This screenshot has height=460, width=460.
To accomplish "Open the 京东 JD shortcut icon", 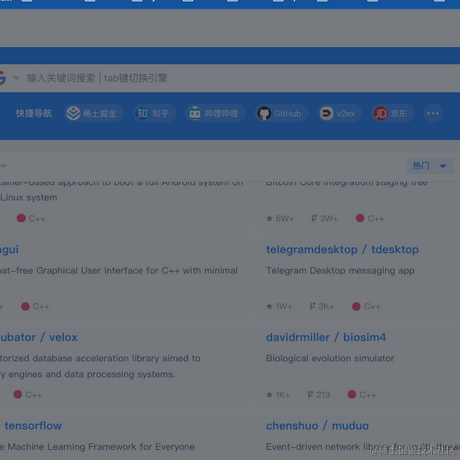I will tap(381, 113).
